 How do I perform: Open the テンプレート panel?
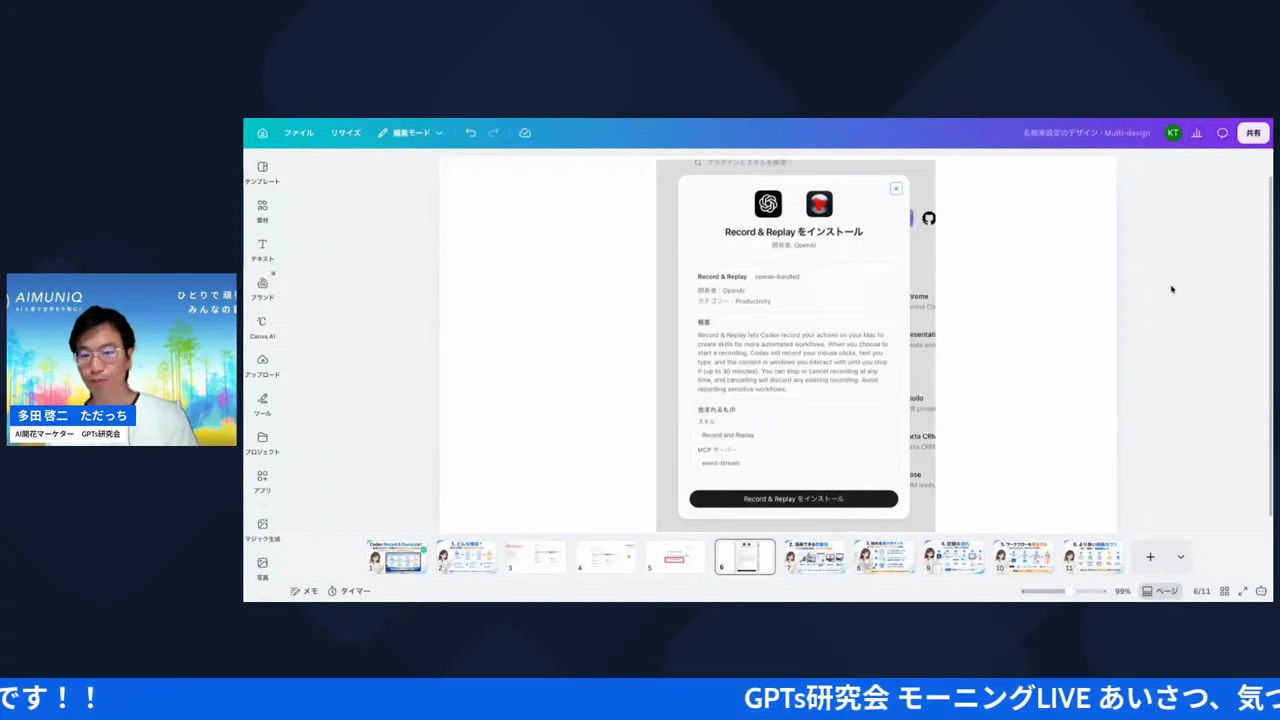pos(262,173)
